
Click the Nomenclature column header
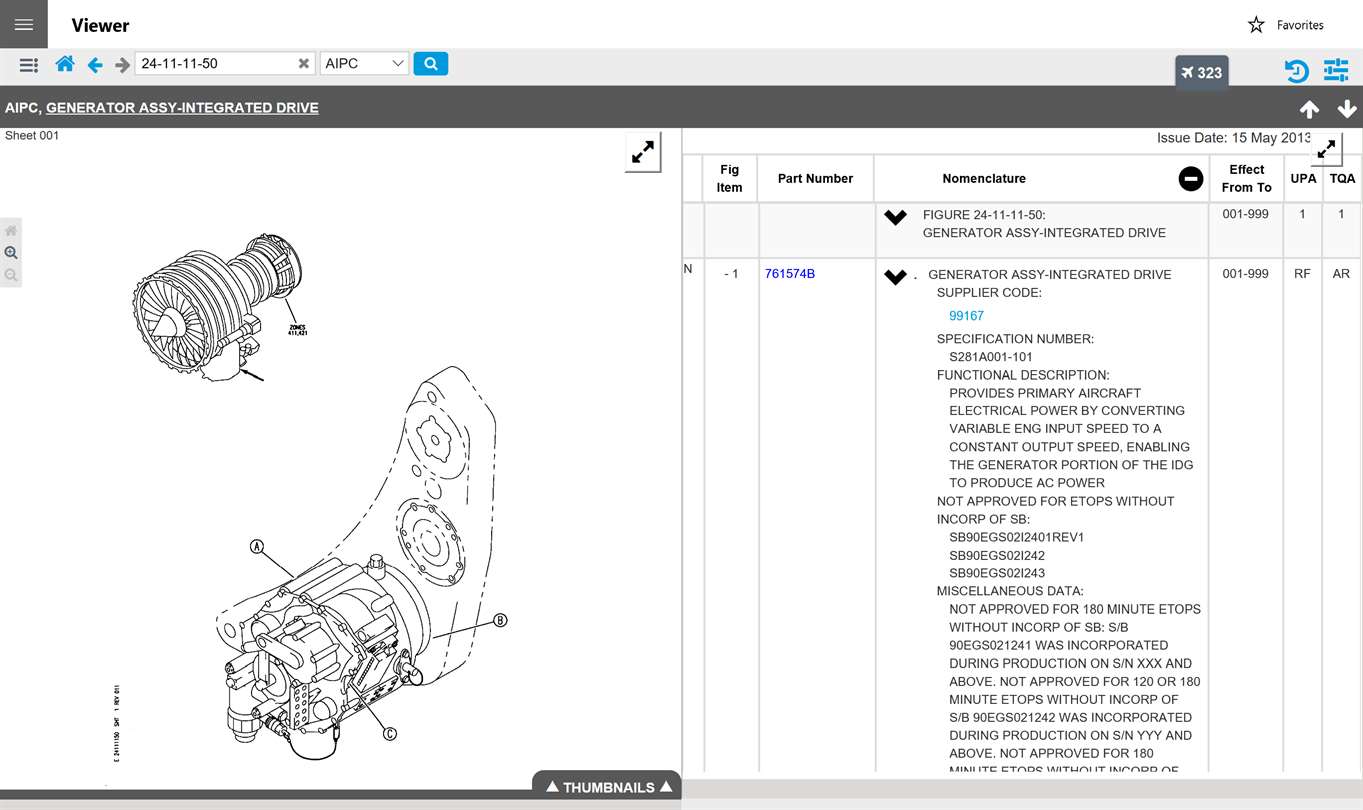tap(984, 178)
